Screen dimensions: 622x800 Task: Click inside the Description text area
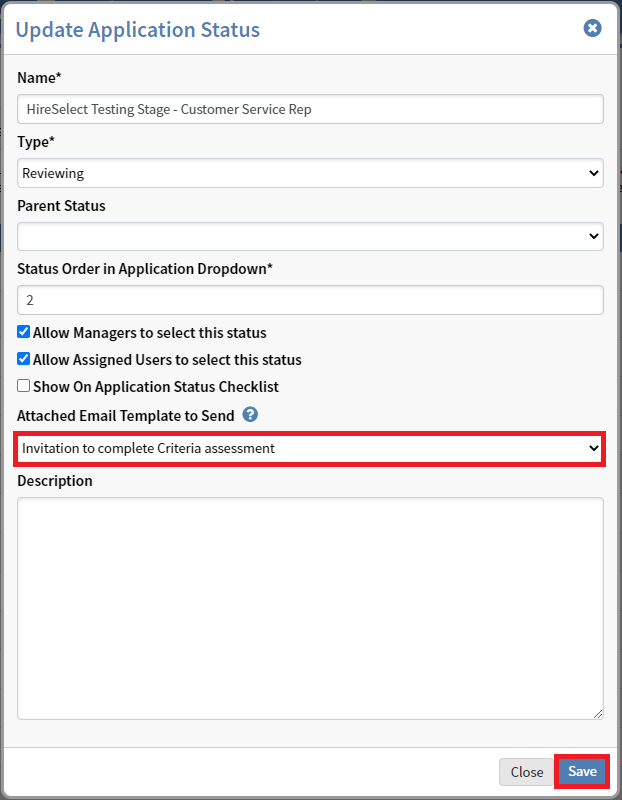coord(310,607)
